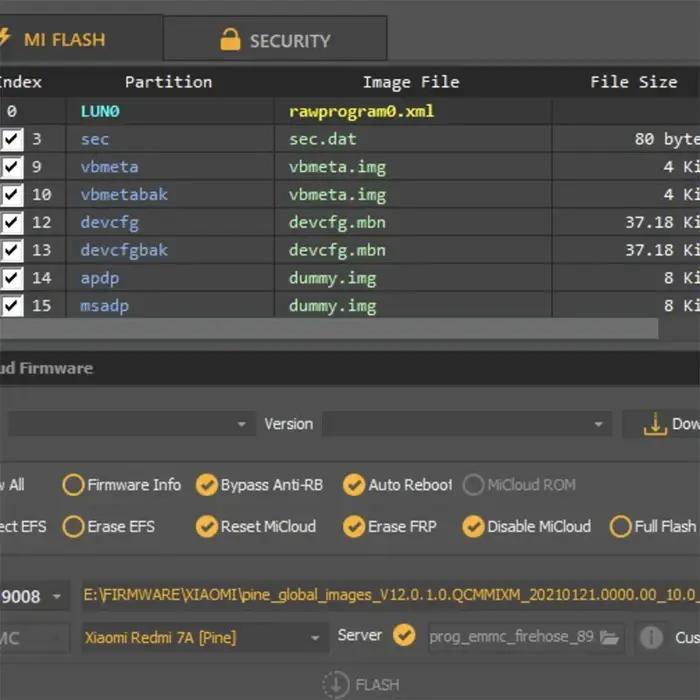The image size is (700, 700).
Task: Click dummy.img in the apdp row
Action: [332, 278]
